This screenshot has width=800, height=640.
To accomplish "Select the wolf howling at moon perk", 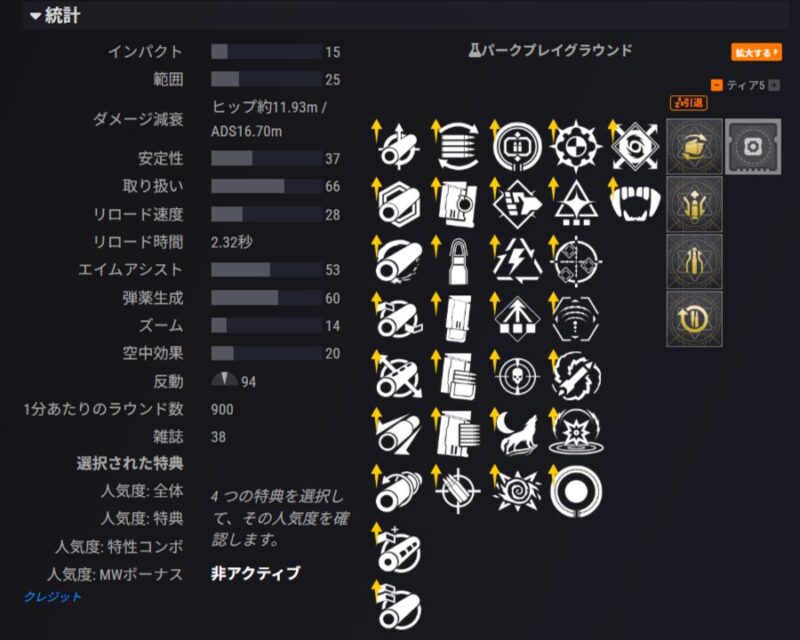I will [517, 434].
